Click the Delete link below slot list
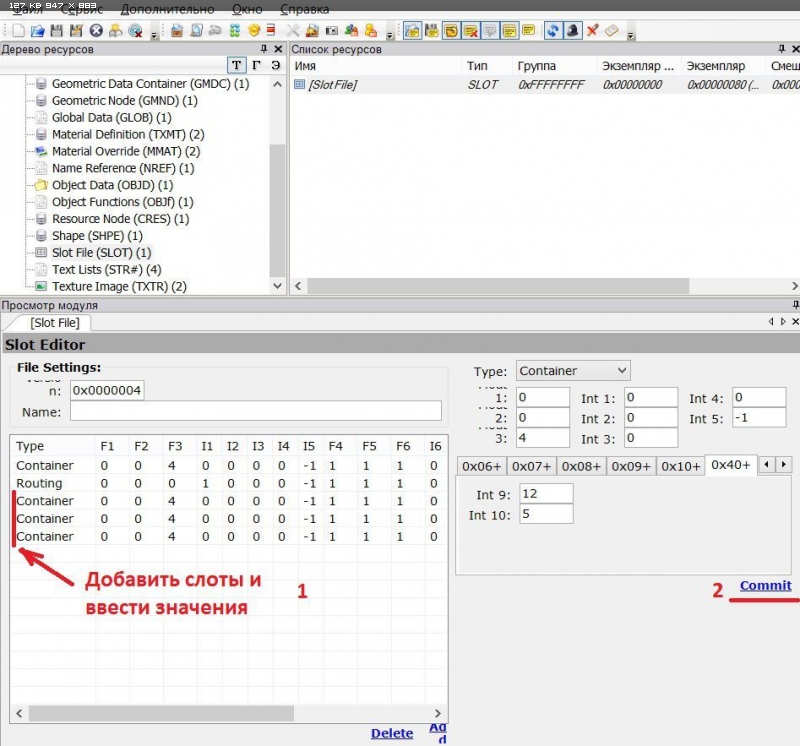This screenshot has width=800, height=746. click(391, 733)
